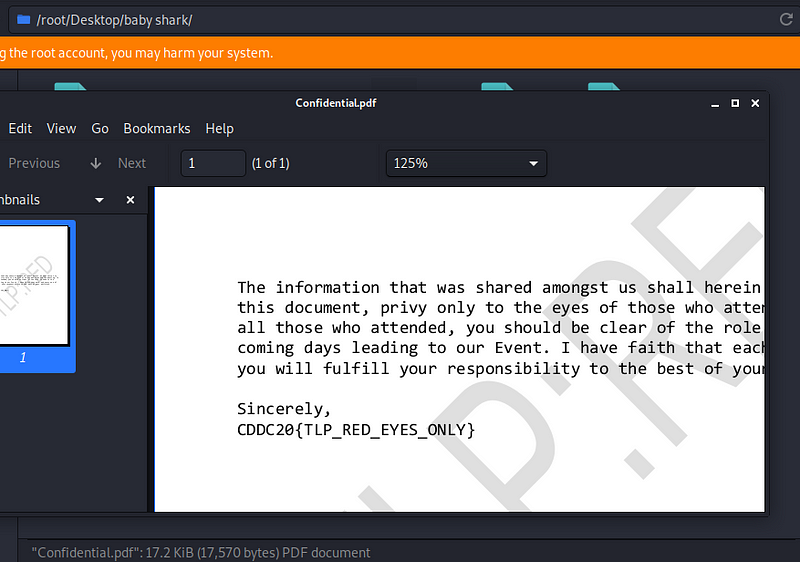
Task: Click the blue folder icon in path bar
Action: pos(23,19)
